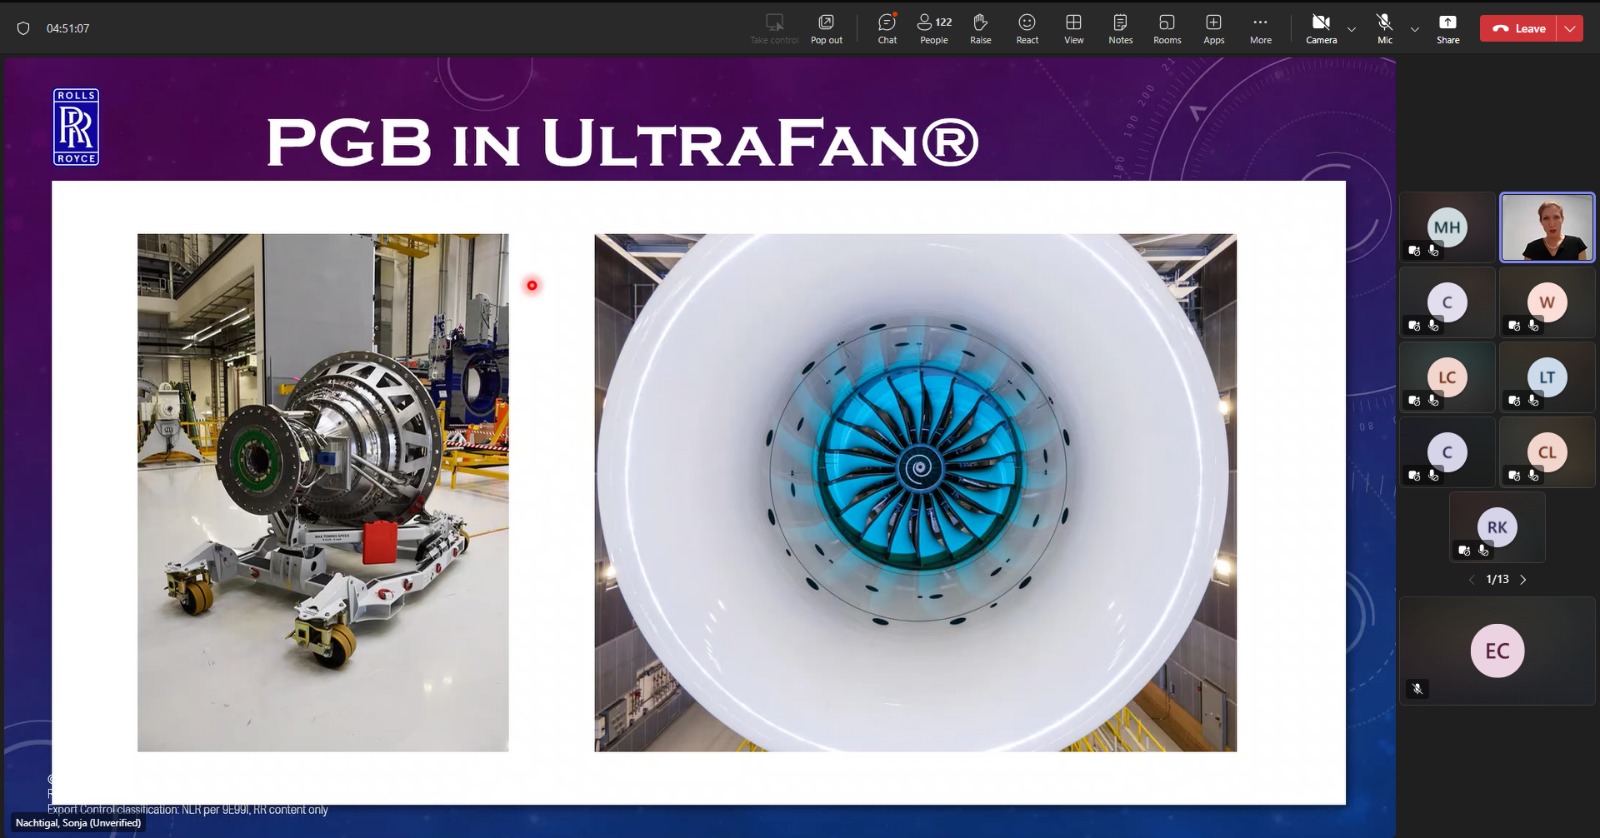
Task: Click the muted mic icon on EC tile
Action: coord(1417,688)
